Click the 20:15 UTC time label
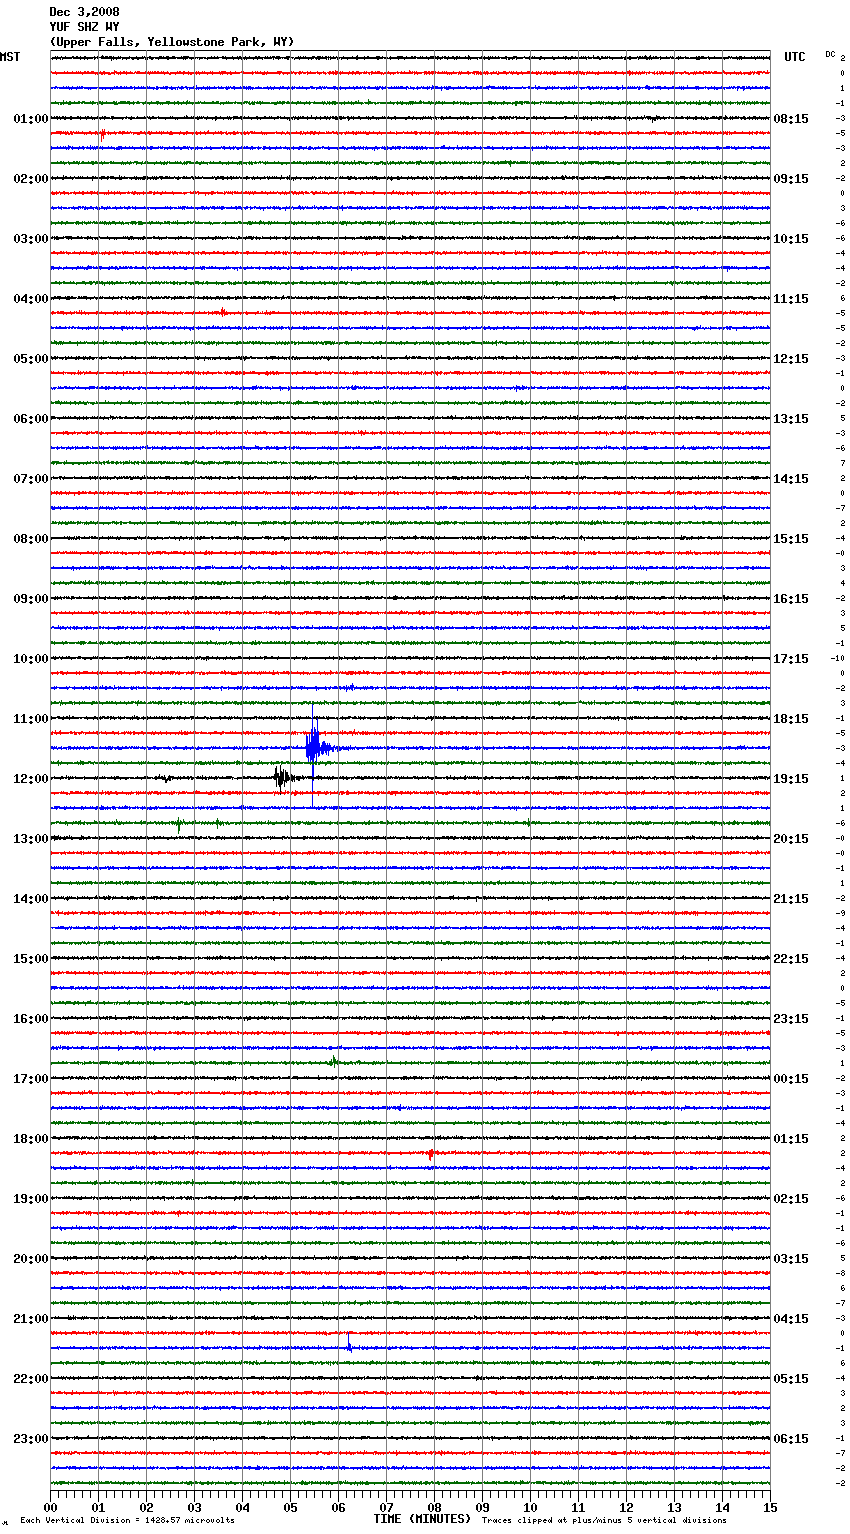Image resolution: width=850 pixels, height=1534 pixels. 791,839
